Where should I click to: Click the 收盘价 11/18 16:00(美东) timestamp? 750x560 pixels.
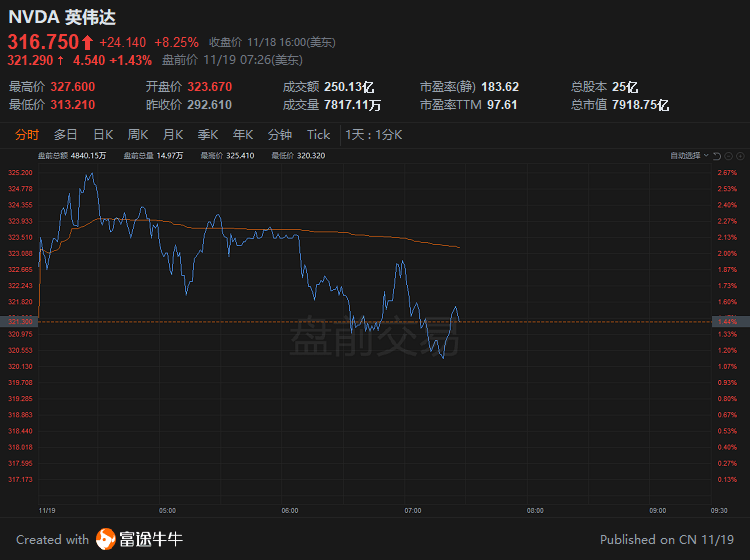coord(272,43)
